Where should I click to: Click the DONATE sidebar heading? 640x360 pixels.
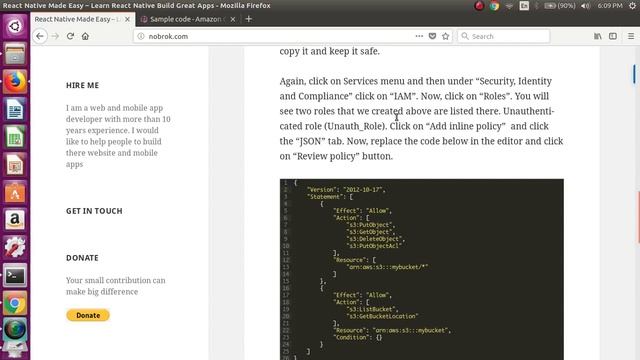82,258
